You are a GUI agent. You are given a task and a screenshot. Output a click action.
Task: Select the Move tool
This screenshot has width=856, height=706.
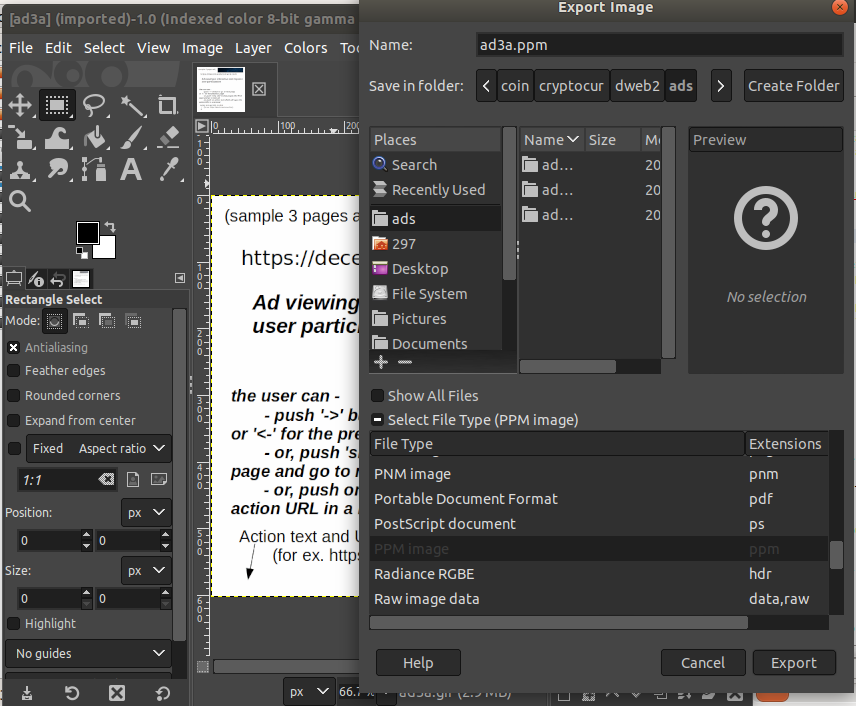[21, 104]
